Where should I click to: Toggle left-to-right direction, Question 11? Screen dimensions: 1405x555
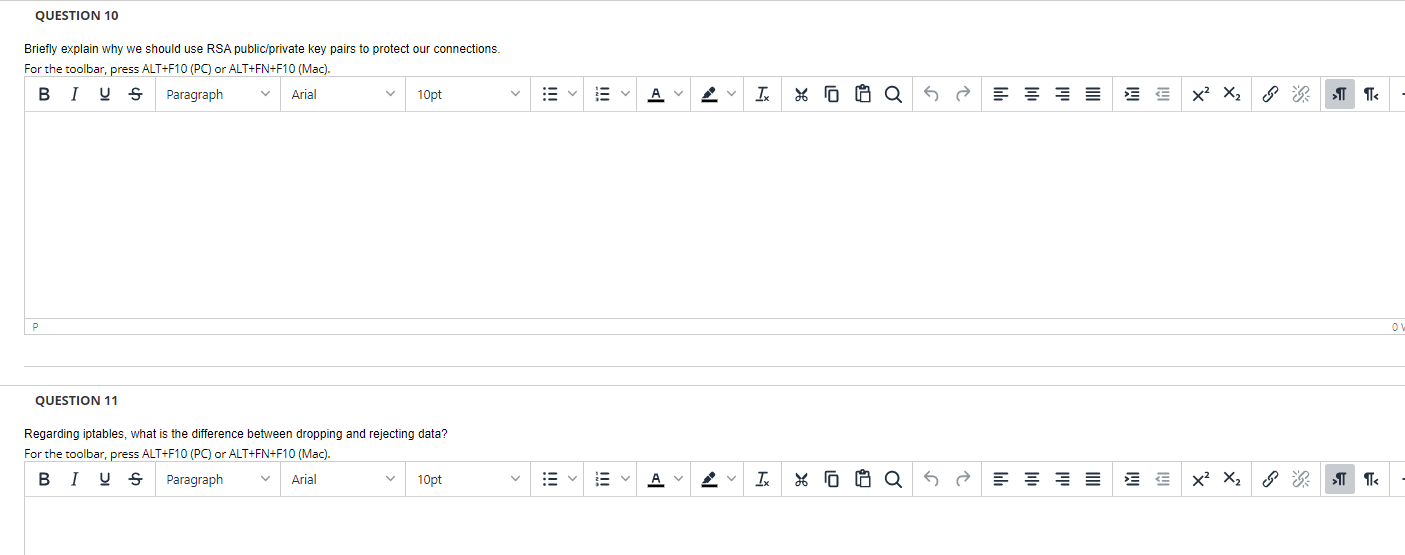(x=1339, y=479)
